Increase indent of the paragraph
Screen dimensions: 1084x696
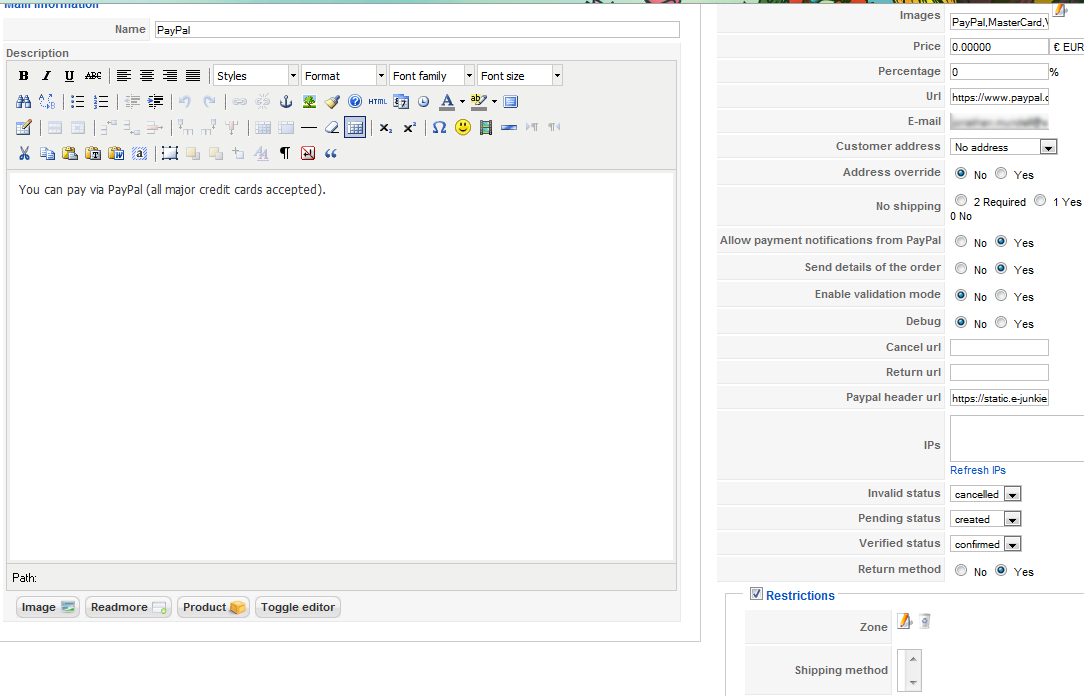(x=156, y=102)
